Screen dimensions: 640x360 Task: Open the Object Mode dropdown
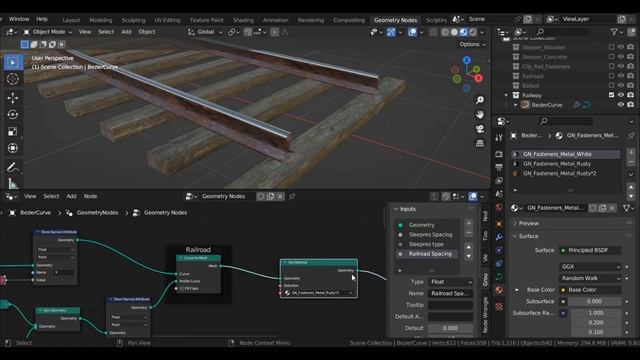click(48, 32)
